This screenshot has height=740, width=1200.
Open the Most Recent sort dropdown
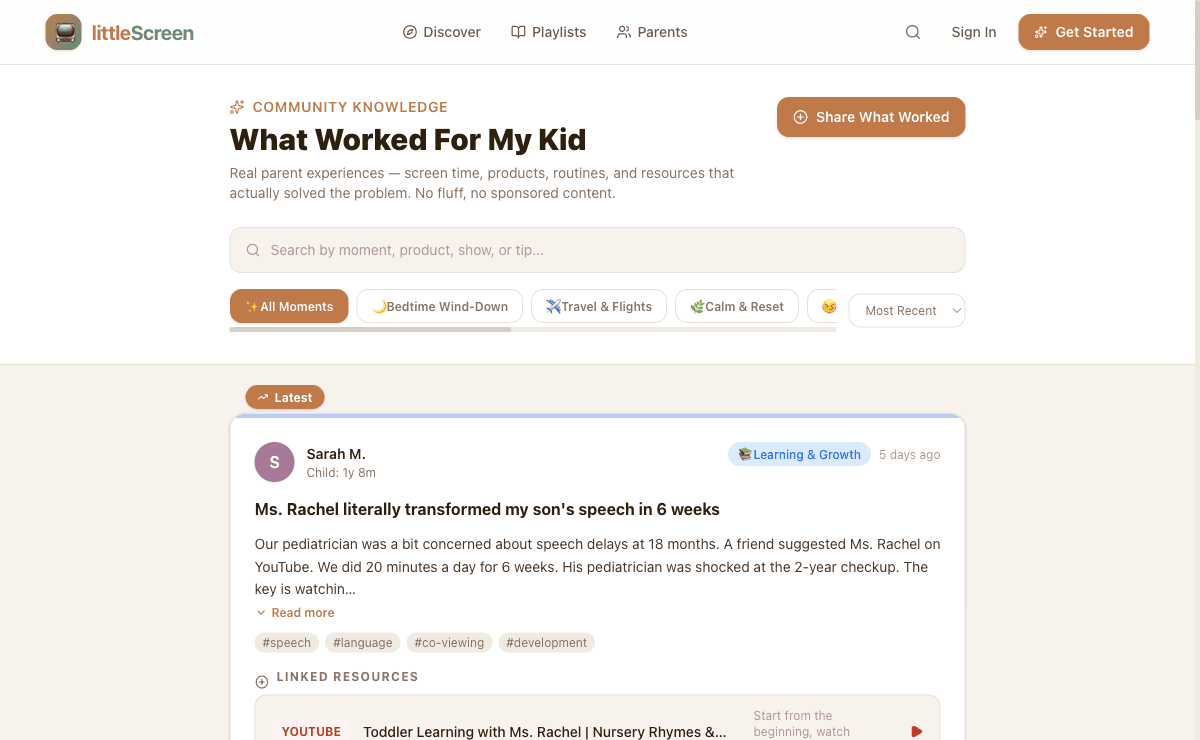coord(906,310)
